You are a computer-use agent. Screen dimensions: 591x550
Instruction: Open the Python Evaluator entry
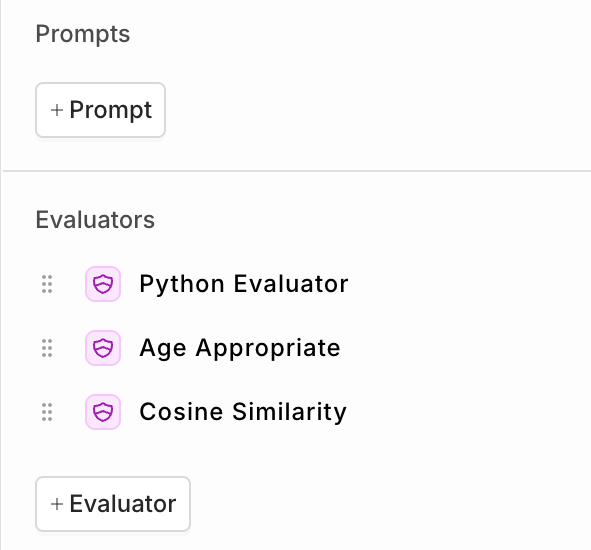(x=244, y=284)
